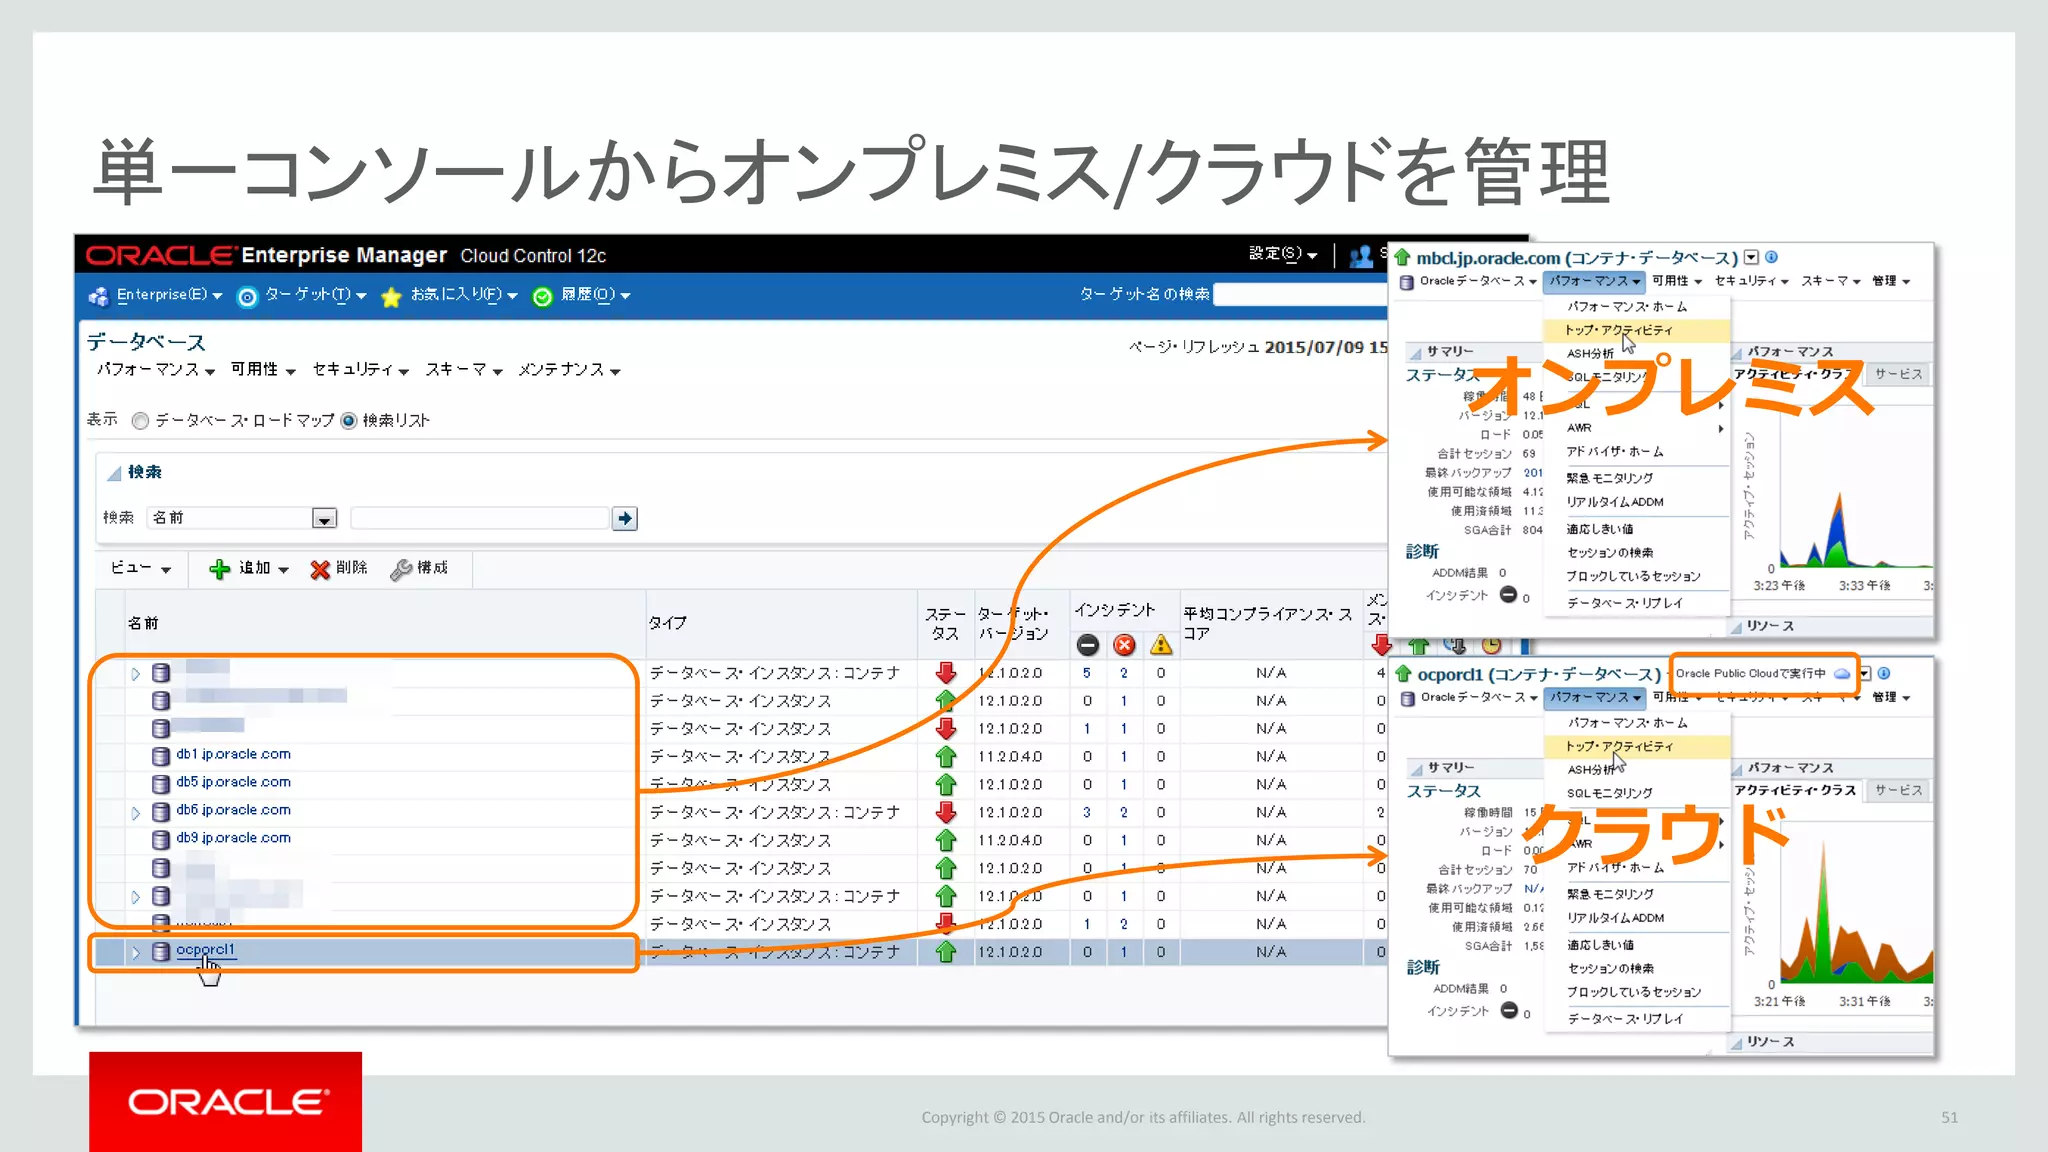Open the ocporcl1 database link
Screen dimensions: 2048x1152
(205, 950)
